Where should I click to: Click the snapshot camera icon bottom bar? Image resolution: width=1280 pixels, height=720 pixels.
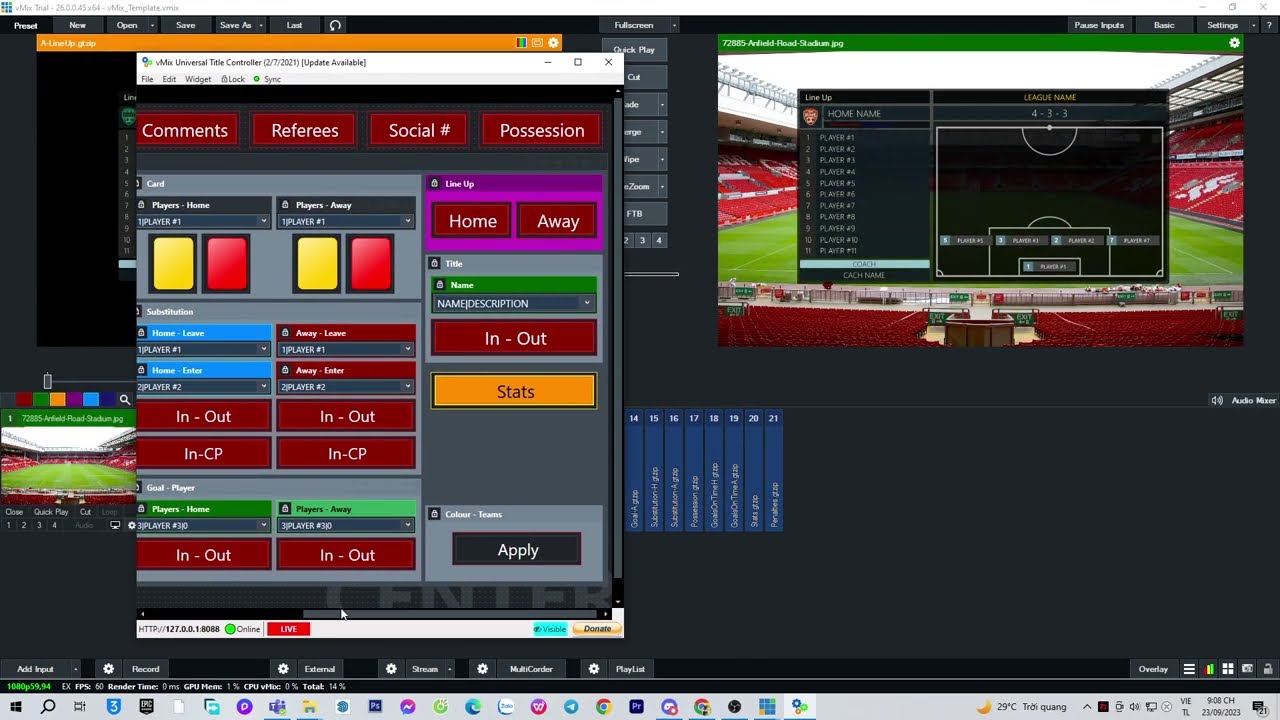click(x=1247, y=669)
